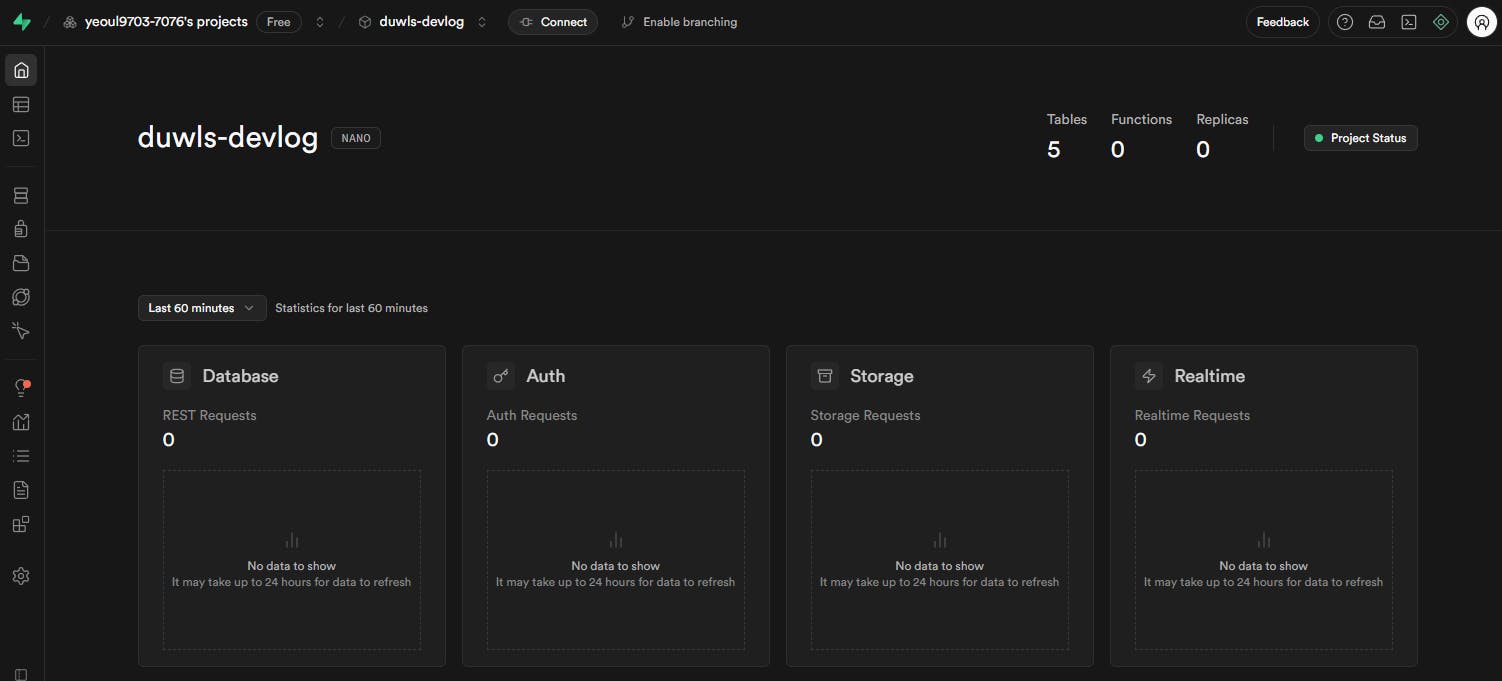Open the inline SQL editor icon in header
1502x681 pixels.
pos(1409,22)
